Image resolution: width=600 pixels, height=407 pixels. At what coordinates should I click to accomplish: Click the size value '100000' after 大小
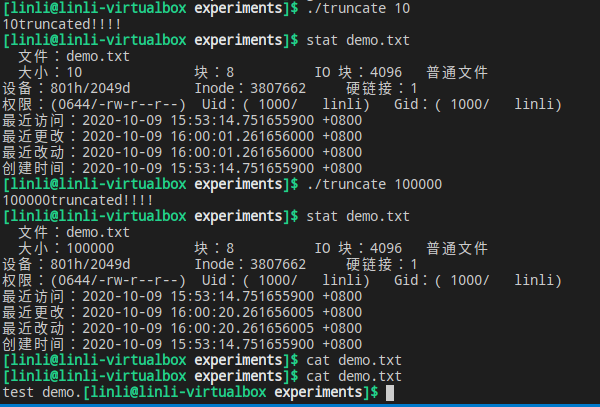coord(90,248)
